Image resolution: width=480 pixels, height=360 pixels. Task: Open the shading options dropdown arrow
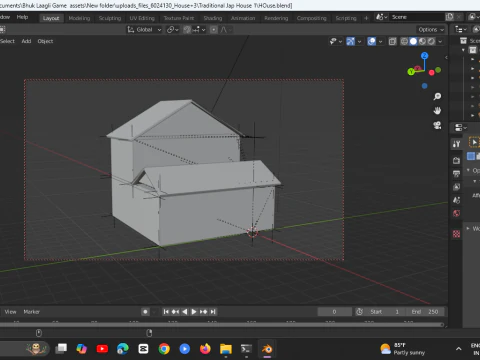pyautogui.click(x=440, y=41)
